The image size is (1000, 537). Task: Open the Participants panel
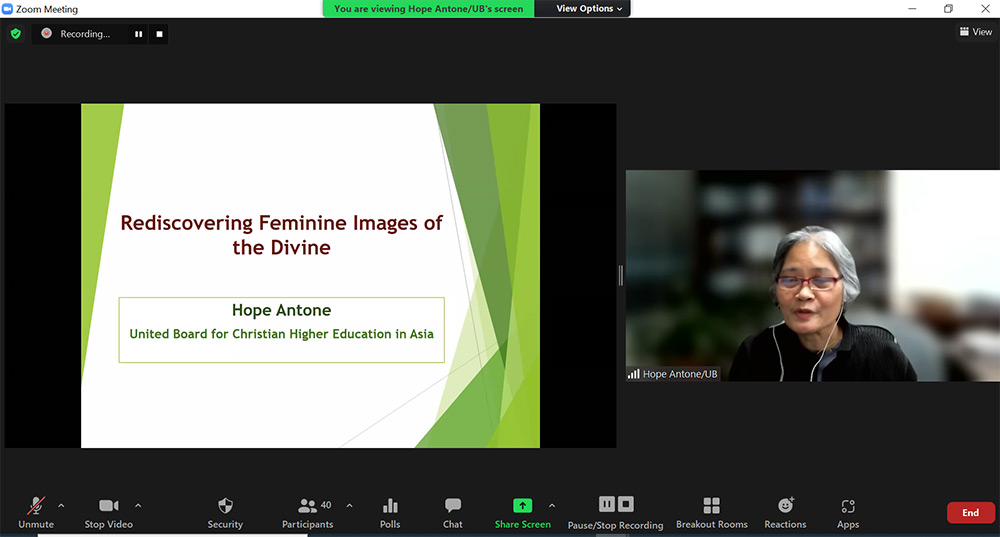coord(307,513)
